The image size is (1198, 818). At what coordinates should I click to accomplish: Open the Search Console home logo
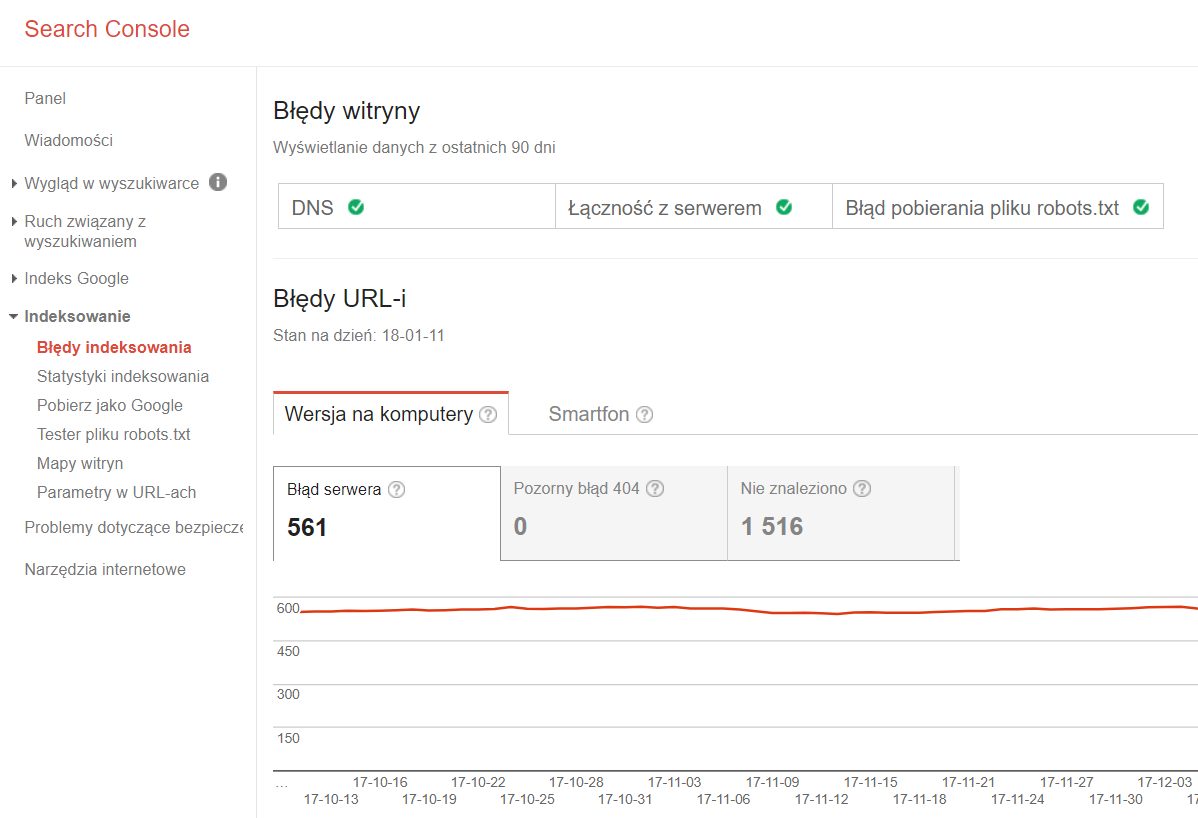107,29
